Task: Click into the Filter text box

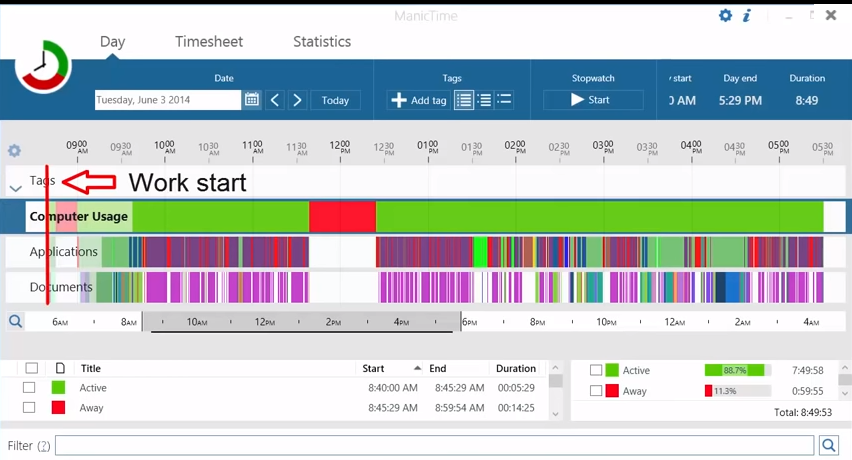Action: click(434, 445)
